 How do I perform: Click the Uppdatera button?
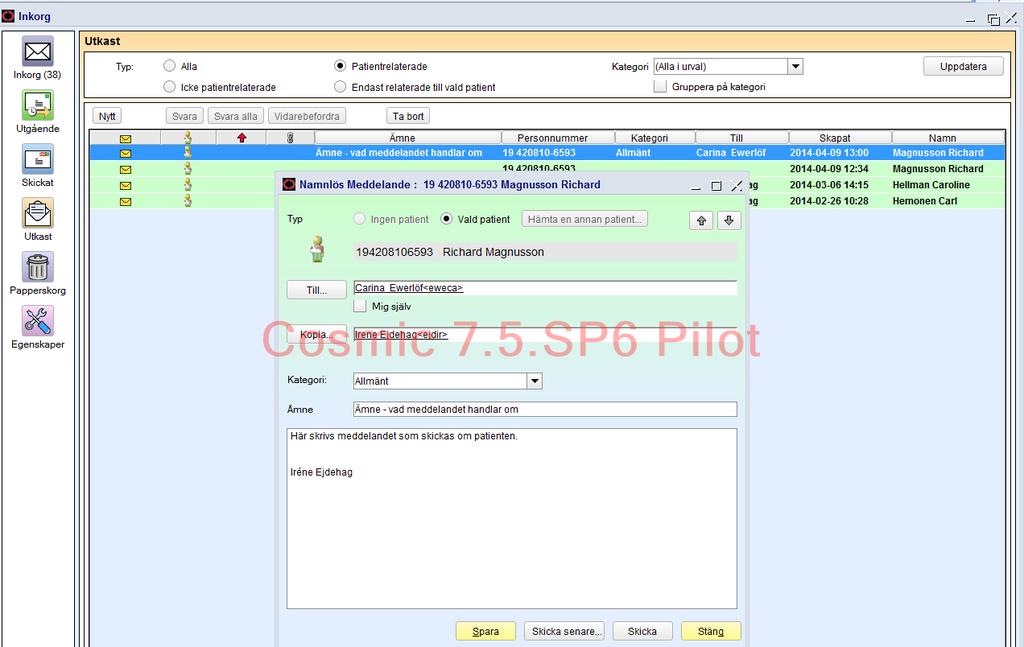(963, 67)
